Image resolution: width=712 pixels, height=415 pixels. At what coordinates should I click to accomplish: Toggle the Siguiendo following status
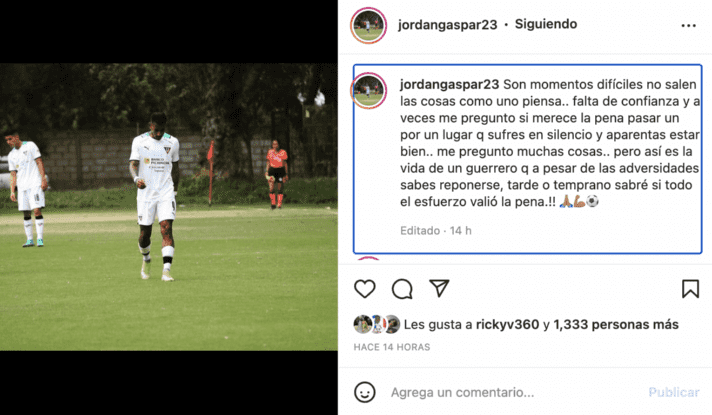click(x=546, y=24)
